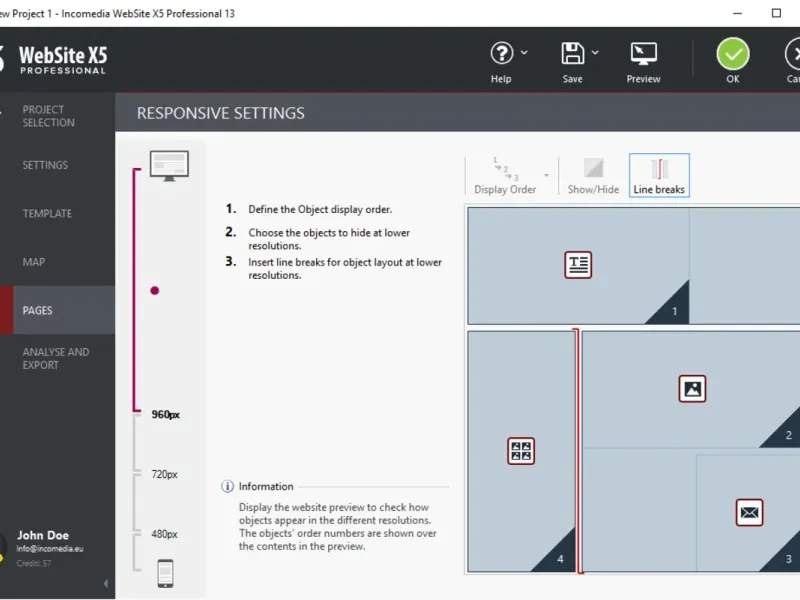Expand the Help dropdown arrow

coord(524,53)
